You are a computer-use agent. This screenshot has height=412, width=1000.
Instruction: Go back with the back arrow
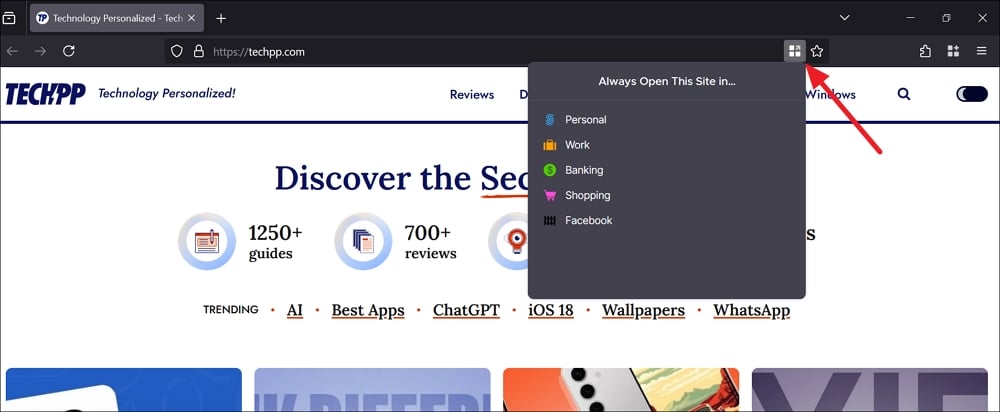(x=12, y=51)
